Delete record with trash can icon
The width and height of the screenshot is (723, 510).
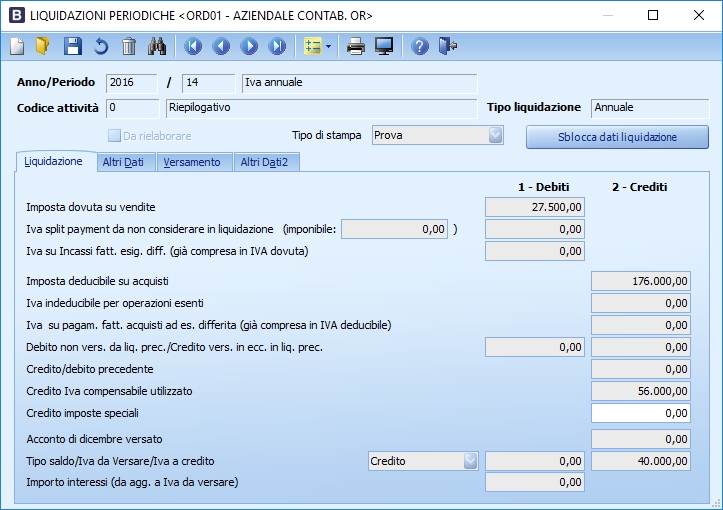tap(128, 46)
